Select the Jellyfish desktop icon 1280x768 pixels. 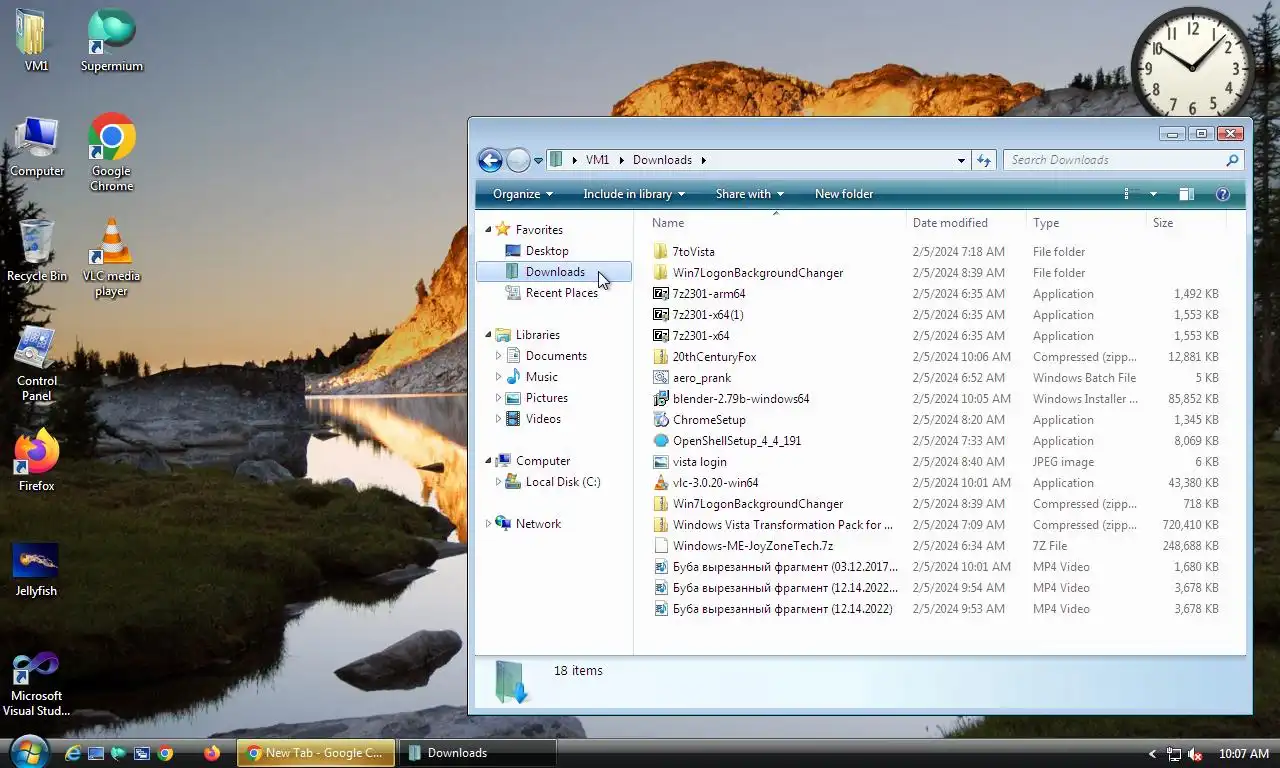[x=36, y=569]
